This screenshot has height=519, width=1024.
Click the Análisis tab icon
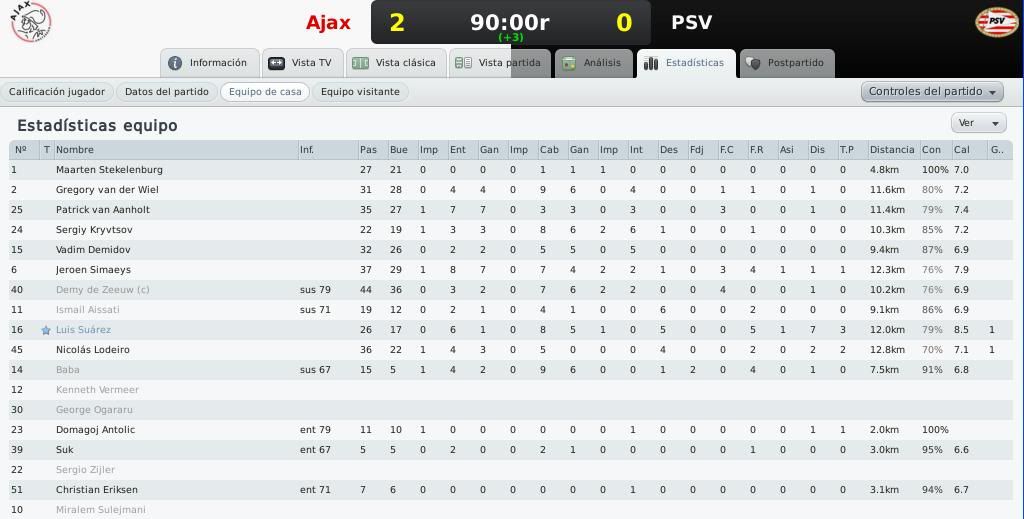pyautogui.click(x=569, y=63)
